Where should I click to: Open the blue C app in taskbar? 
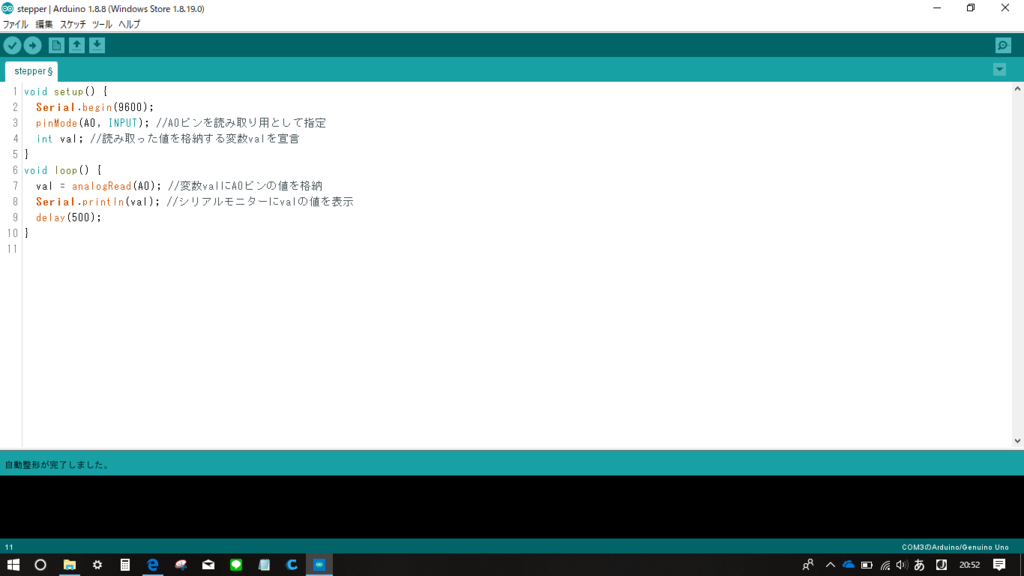tap(292, 565)
